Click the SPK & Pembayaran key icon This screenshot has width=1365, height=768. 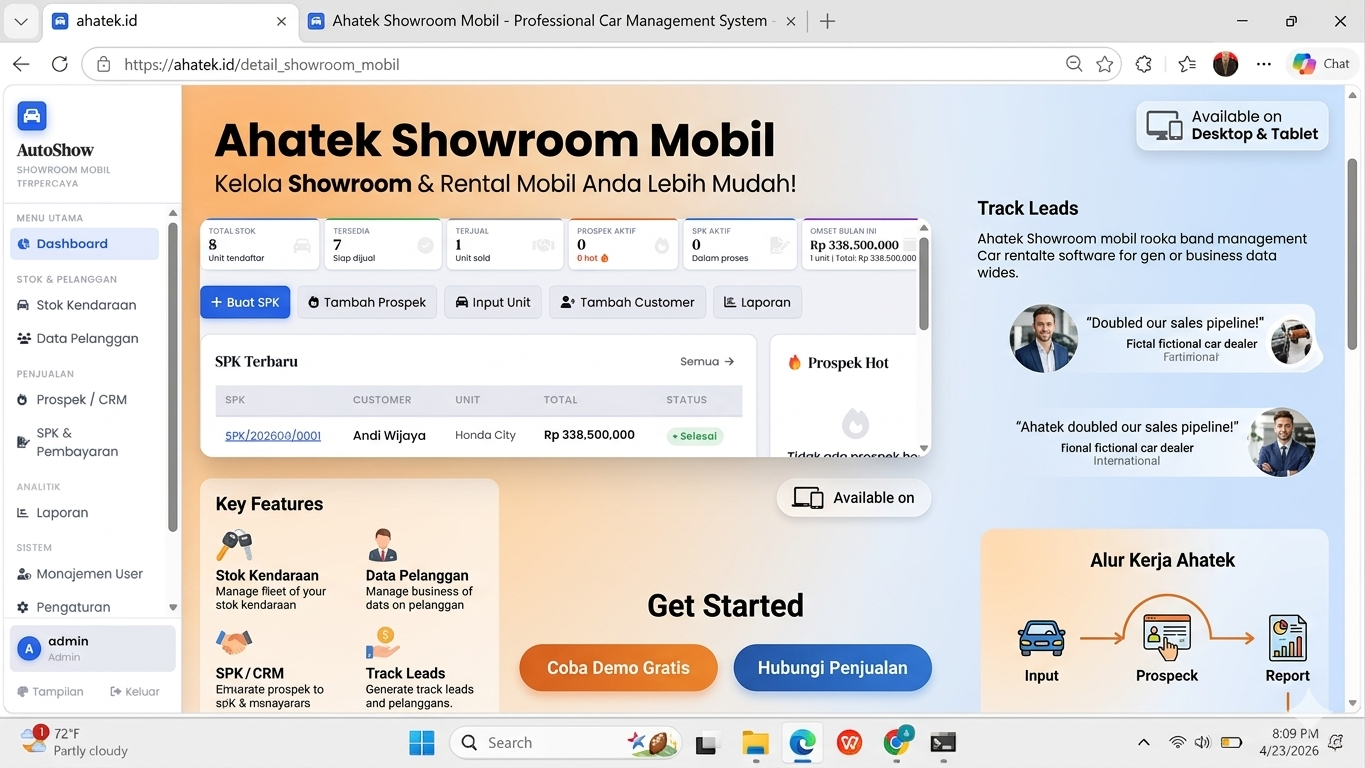[x=25, y=442]
